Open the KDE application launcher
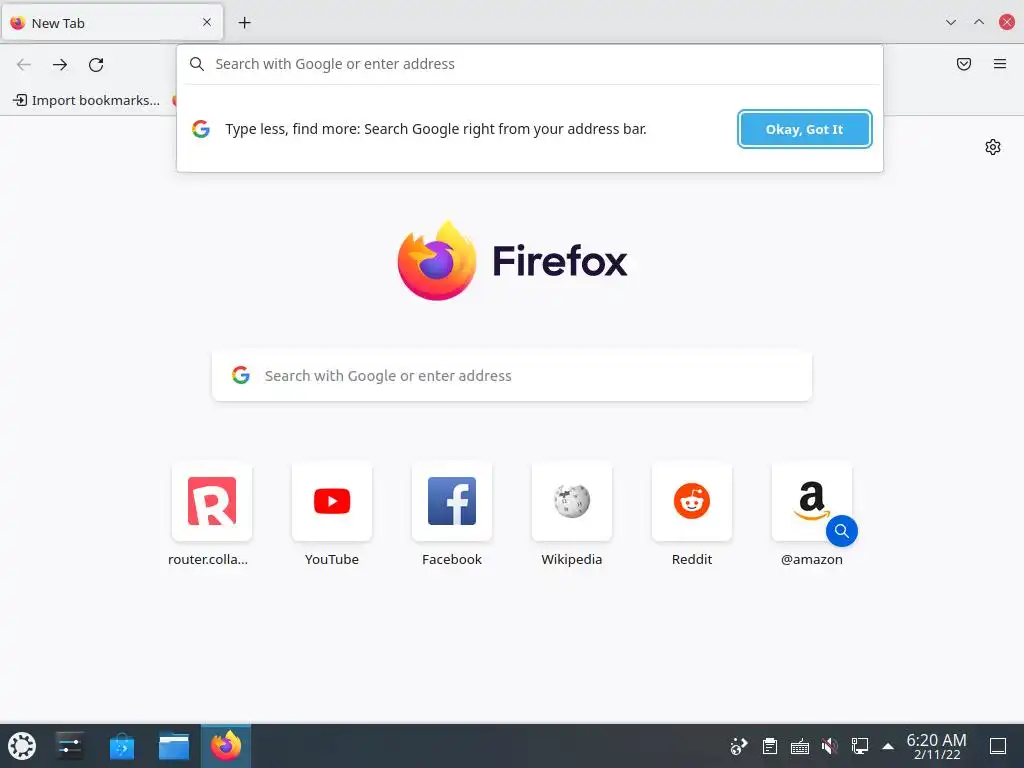Image resolution: width=1024 pixels, height=768 pixels. pyautogui.click(x=22, y=746)
